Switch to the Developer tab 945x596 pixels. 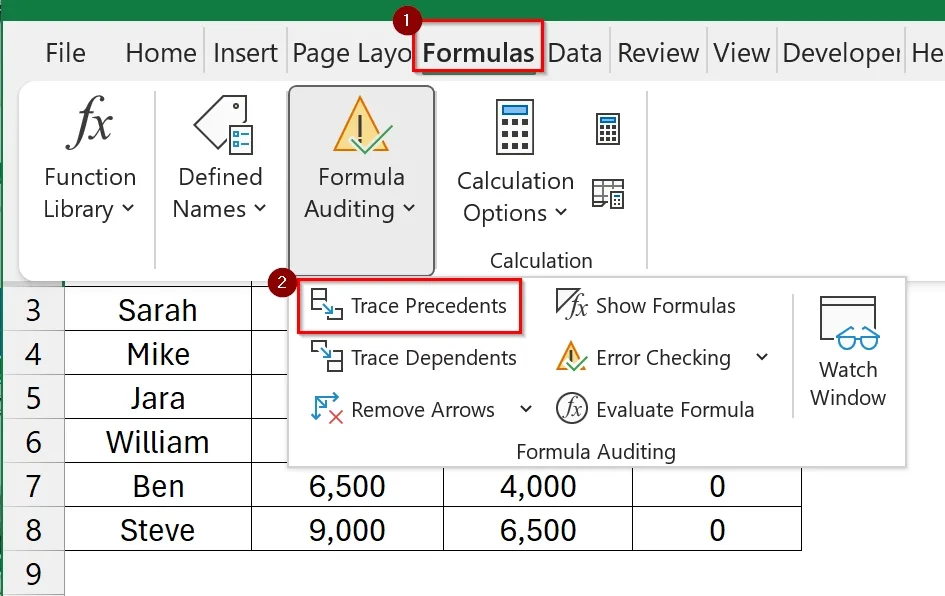(x=841, y=53)
